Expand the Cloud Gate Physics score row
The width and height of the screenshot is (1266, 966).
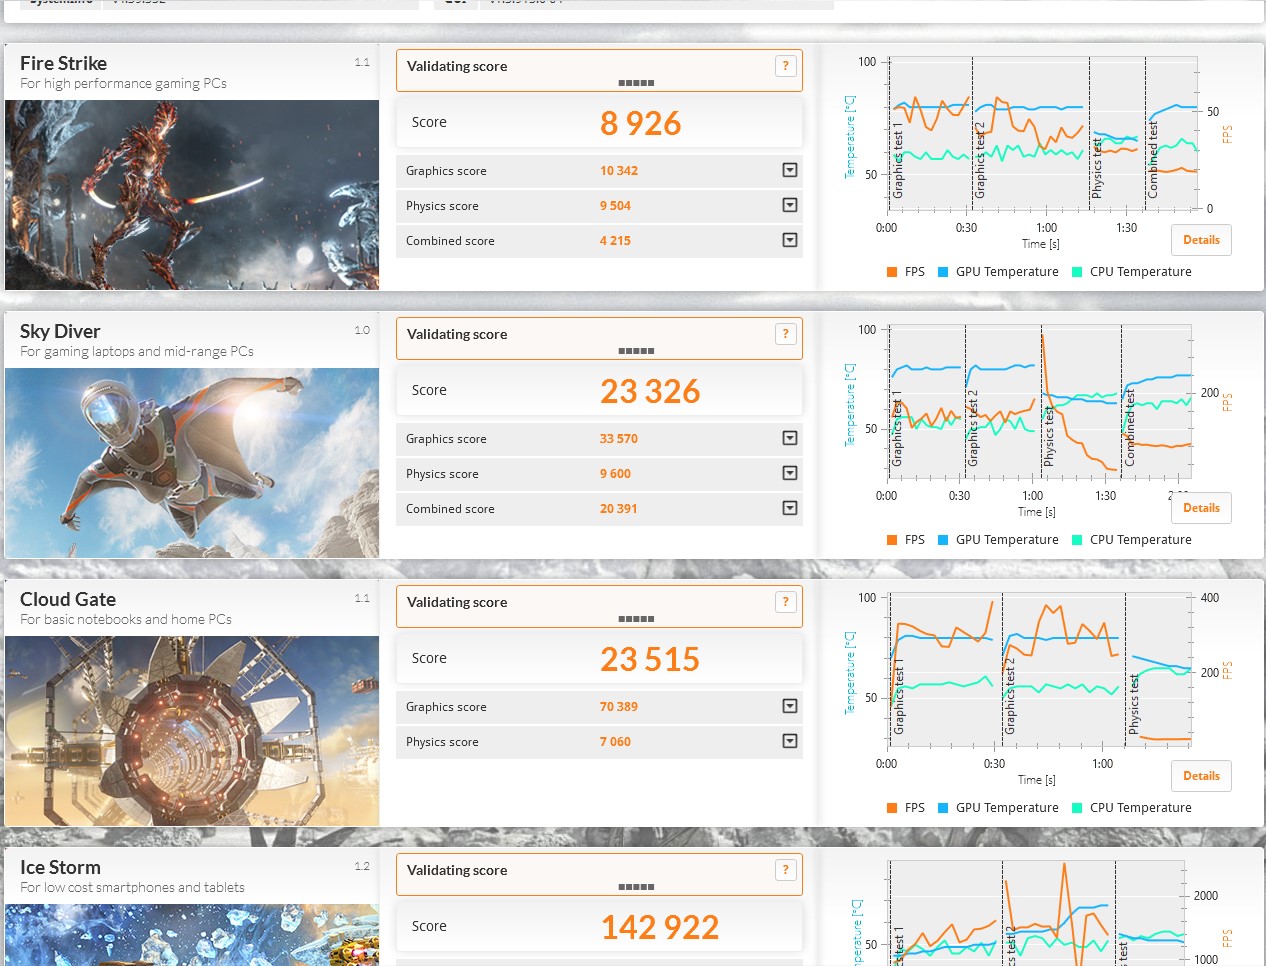click(x=789, y=742)
